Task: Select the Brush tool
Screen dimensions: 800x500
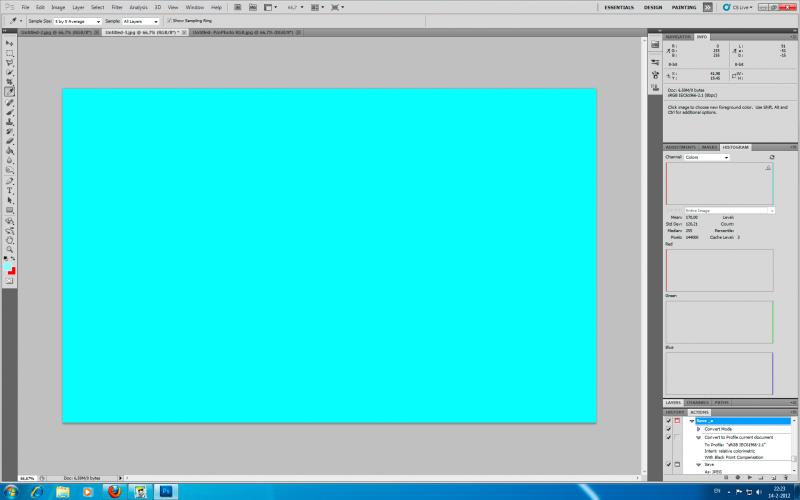Action: pyautogui.click(x=9, y=113)
